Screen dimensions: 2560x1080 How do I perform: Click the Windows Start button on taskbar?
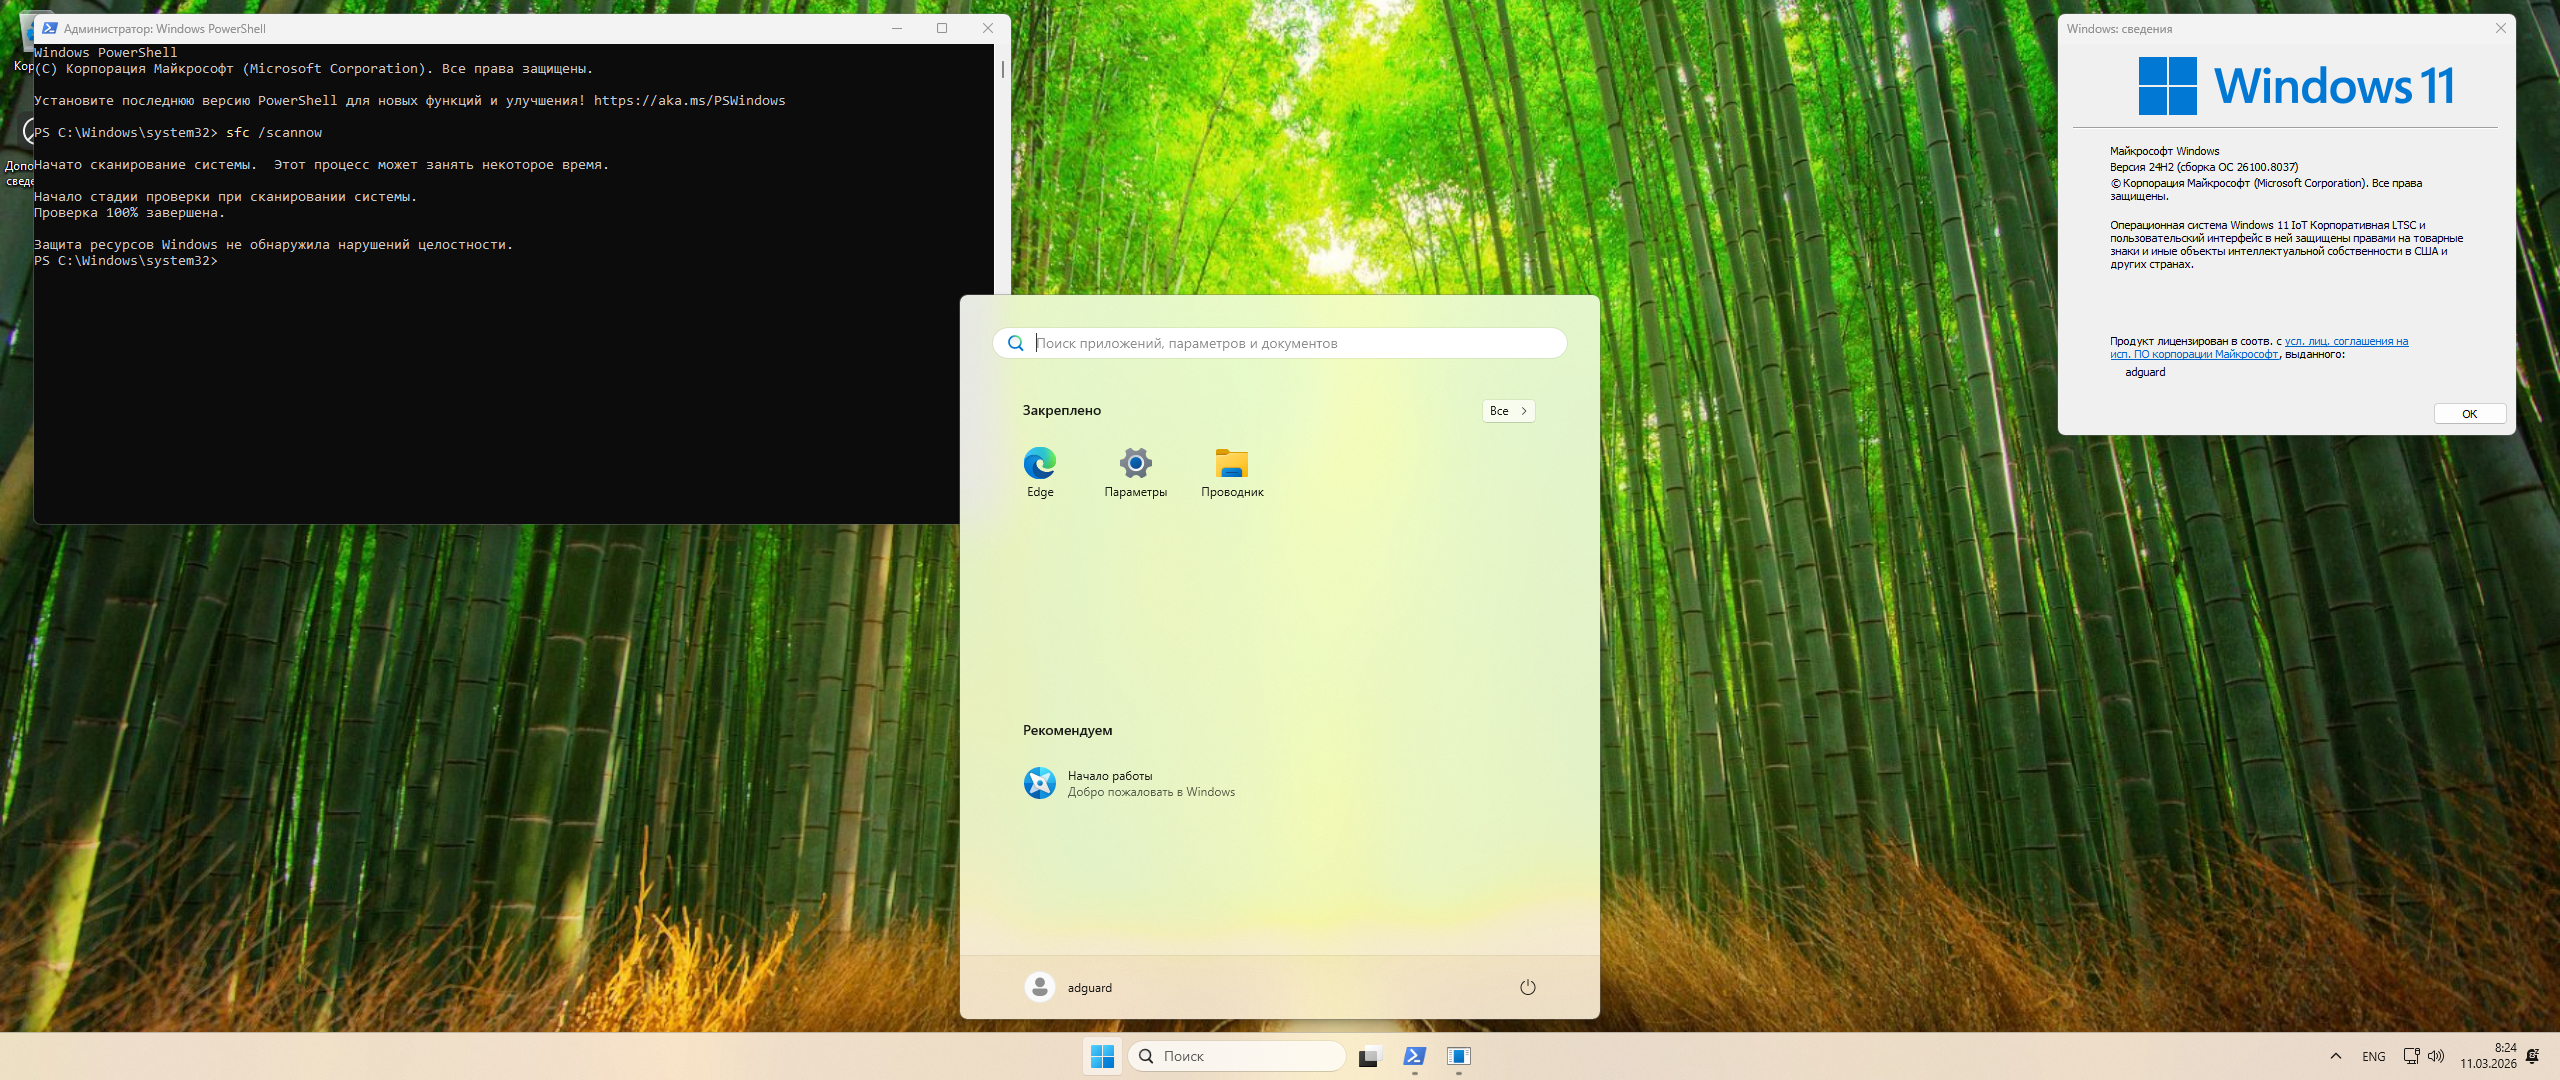[x=1102, y=1056]
